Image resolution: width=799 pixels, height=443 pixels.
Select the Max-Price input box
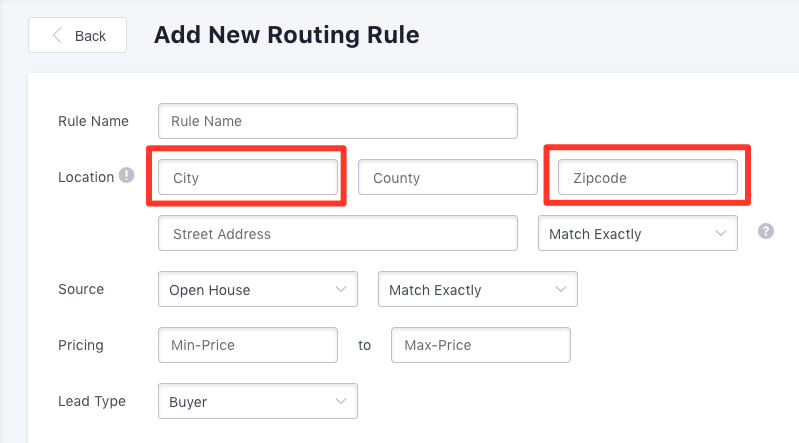[x=481, y=345]
